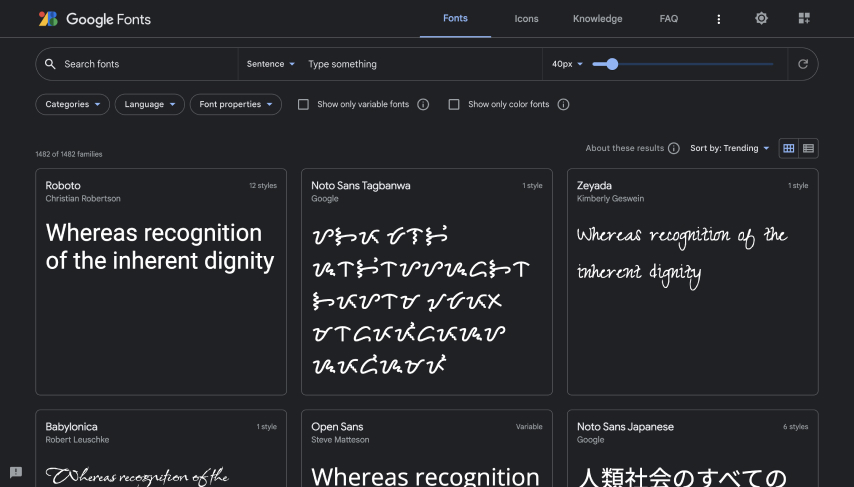Enable Show only color fonts checkbox
Image resolution: width=854 pixels, height=487 pixels.
tap(454, 104)
